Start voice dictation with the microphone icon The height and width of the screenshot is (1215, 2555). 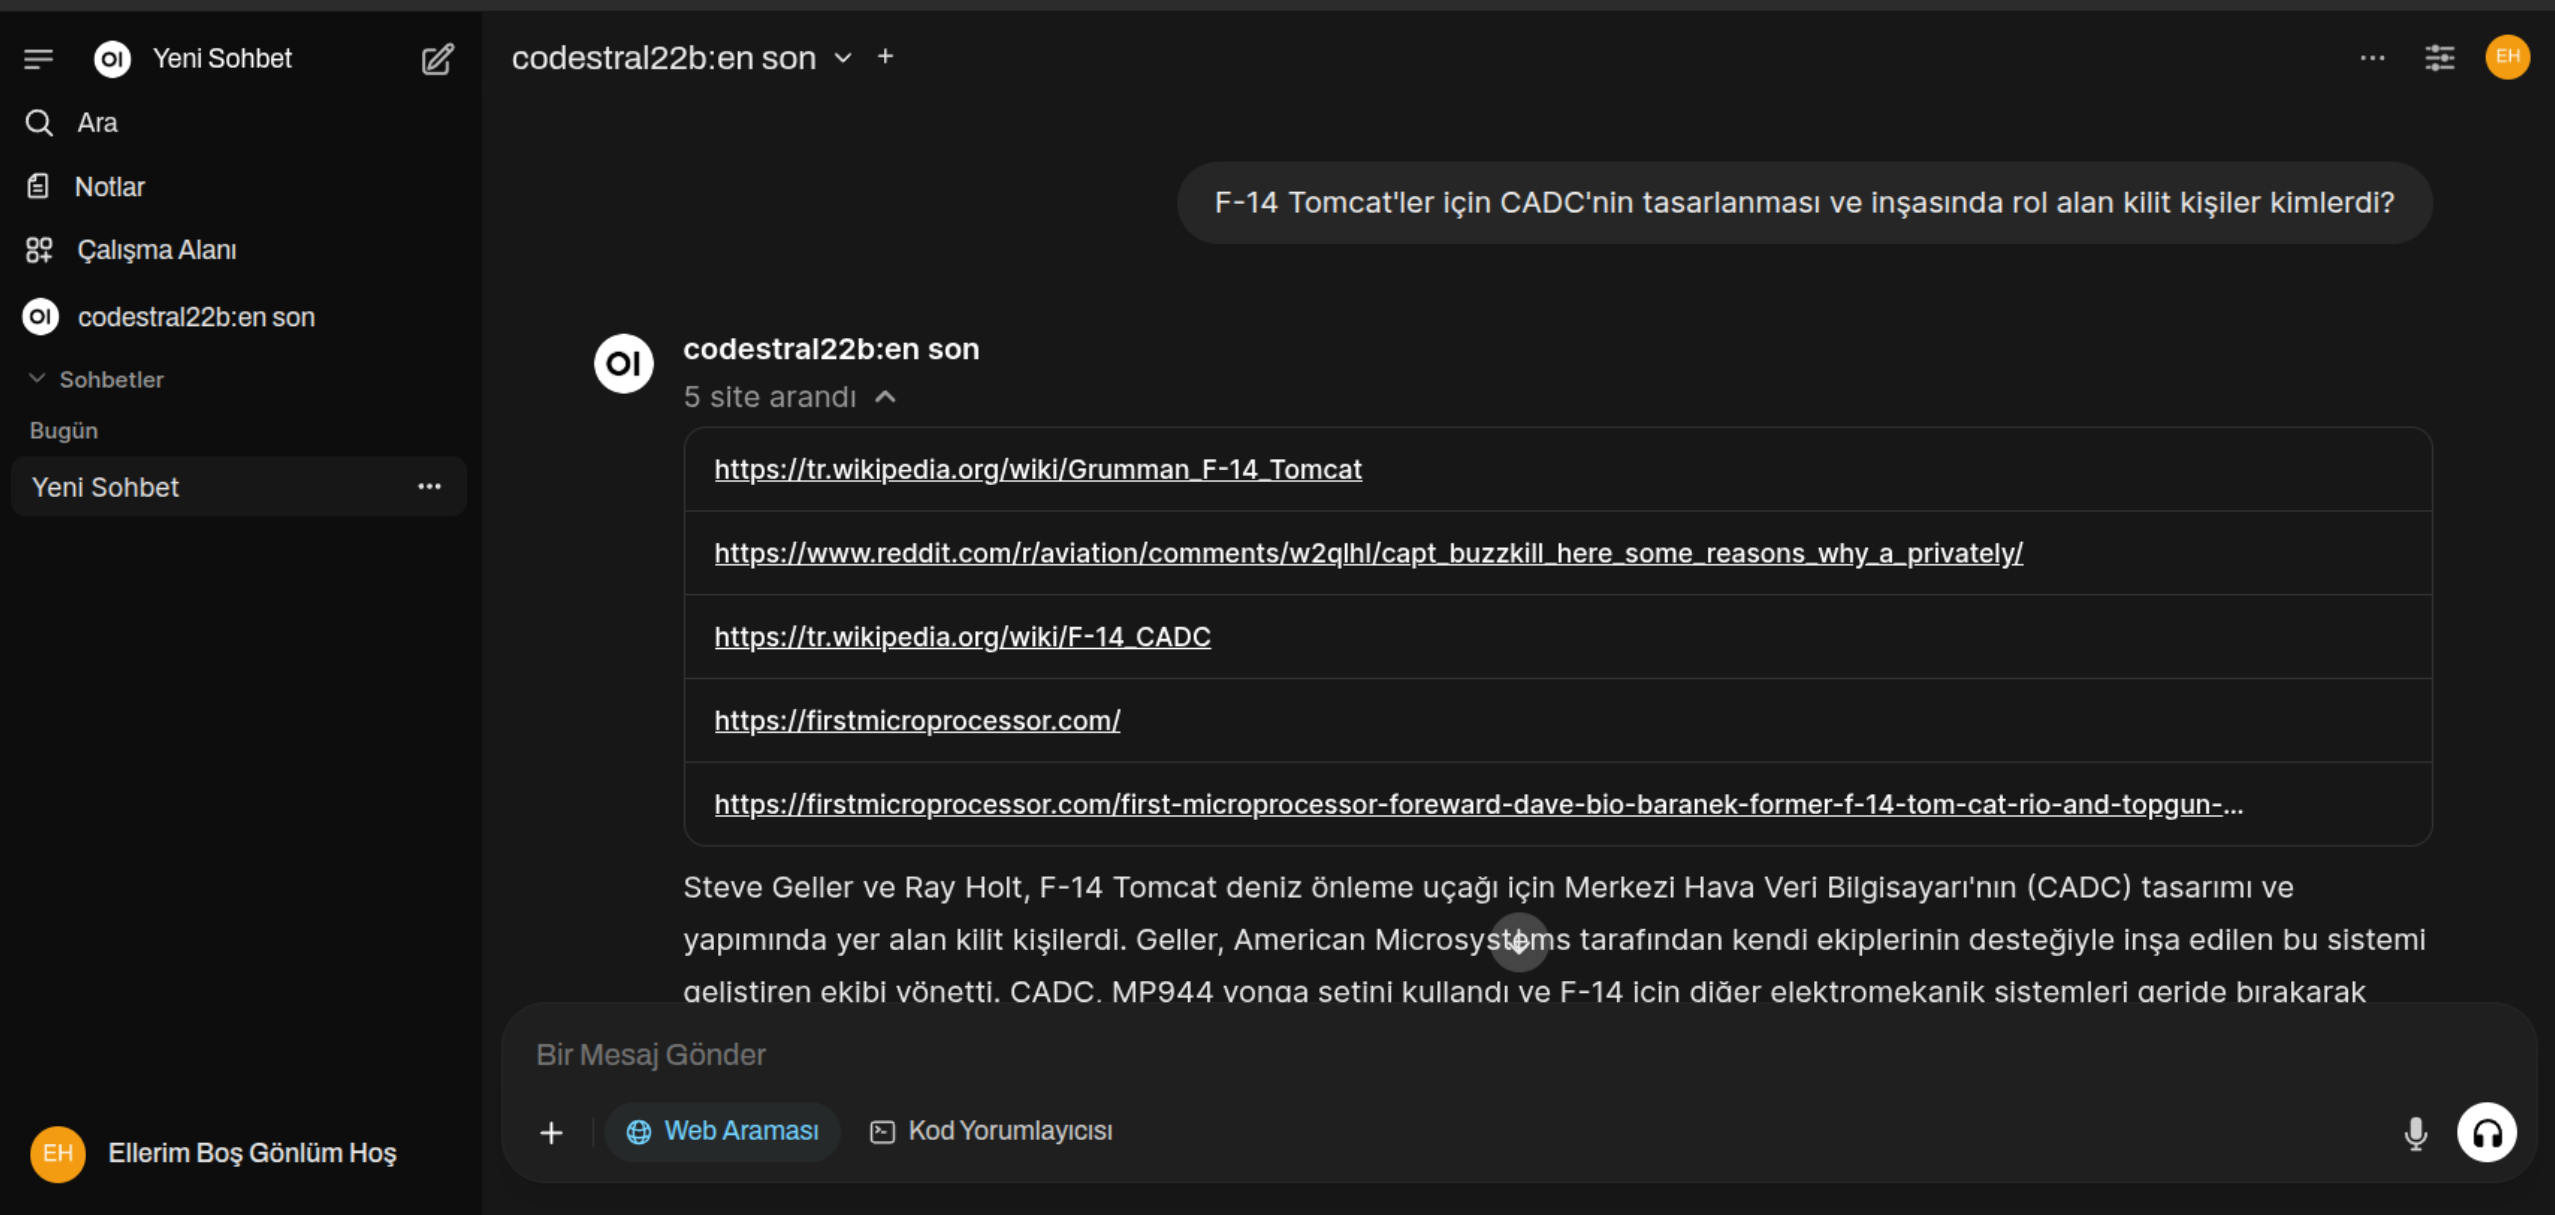(x=2415, y=1133)
